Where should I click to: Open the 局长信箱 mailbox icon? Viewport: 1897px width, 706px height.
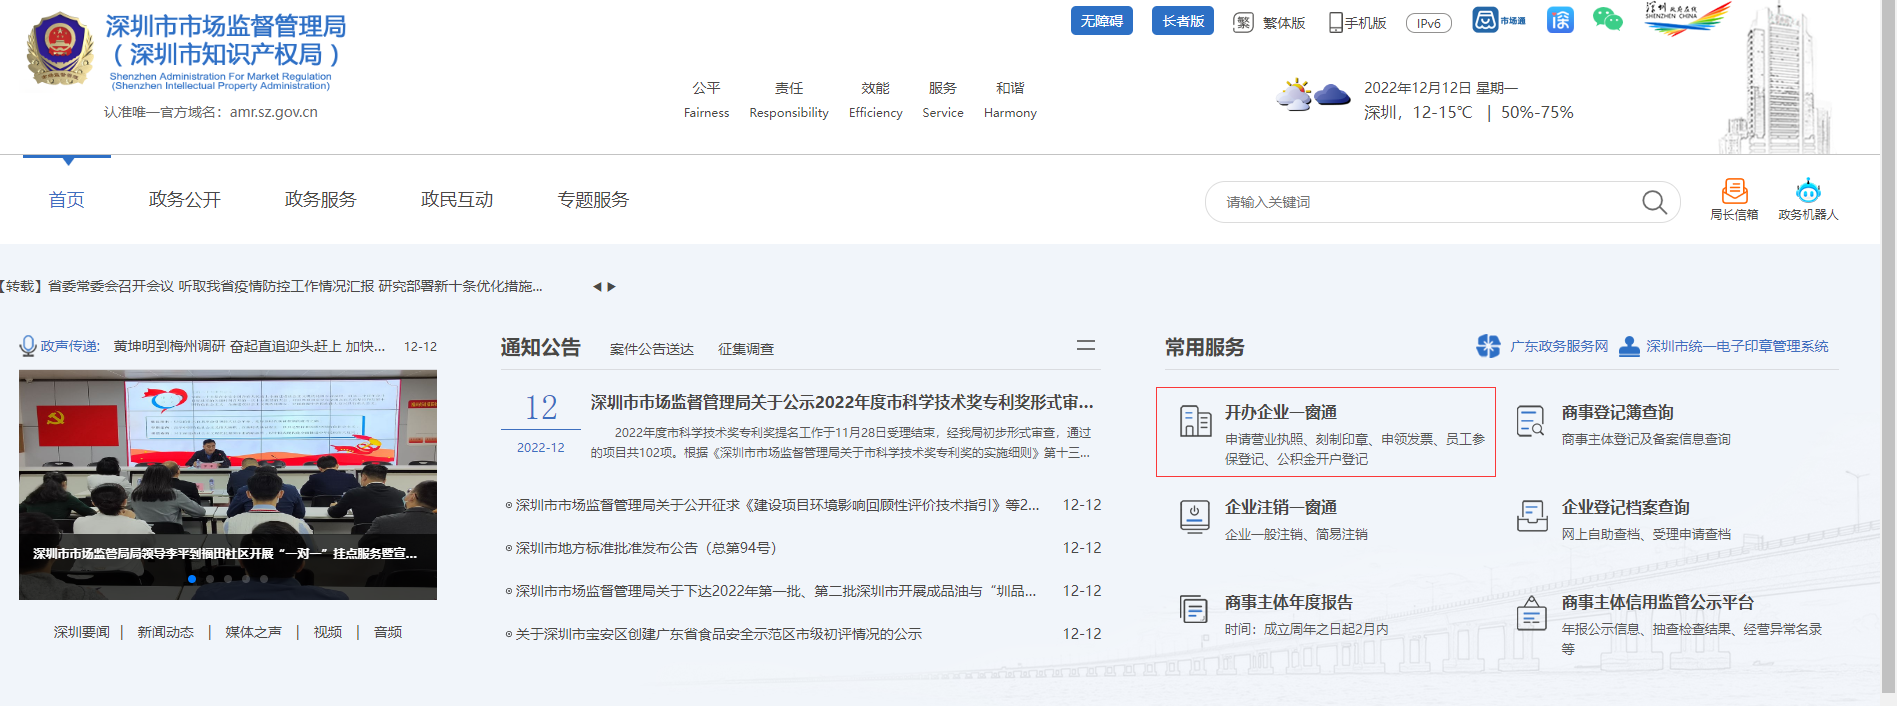click(1734, 191)
